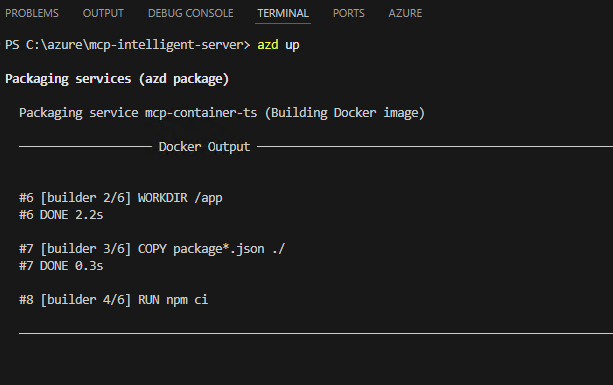The width and height of the screenshot is (613, 385).
Task: Open the OUTPUT panel tab
Action: [103, 13]
